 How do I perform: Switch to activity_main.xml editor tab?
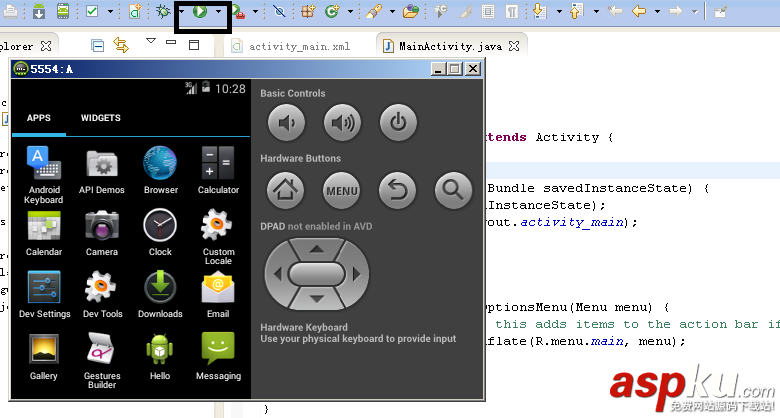pyautogui.click(x=291, y=46)
